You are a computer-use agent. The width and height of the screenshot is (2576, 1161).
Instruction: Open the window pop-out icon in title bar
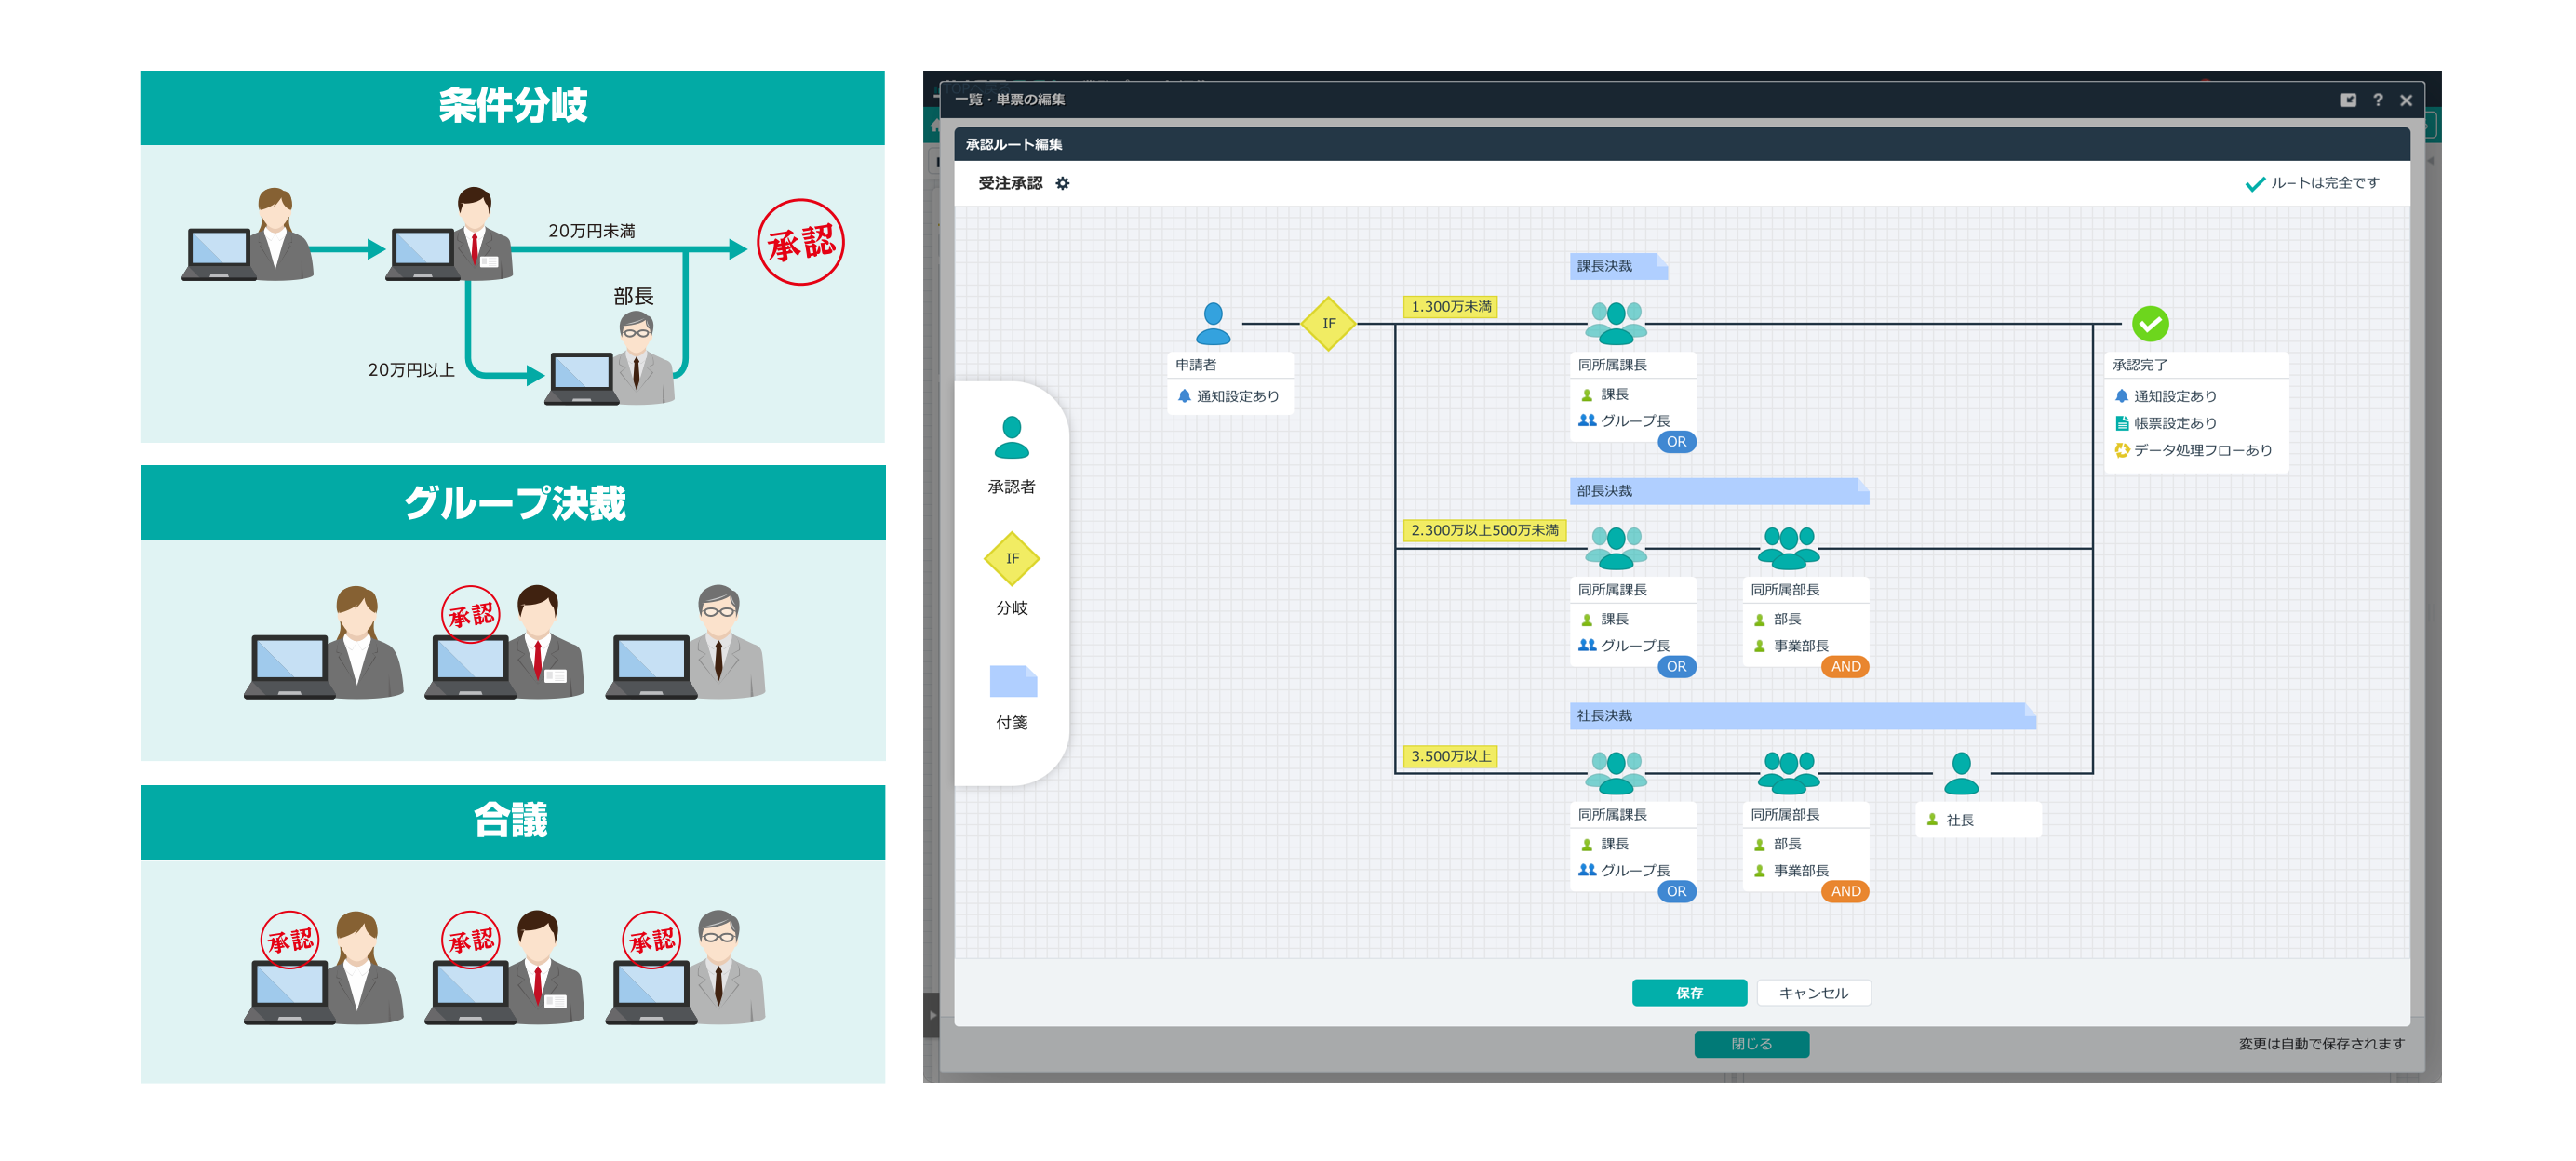[2348, 100]
